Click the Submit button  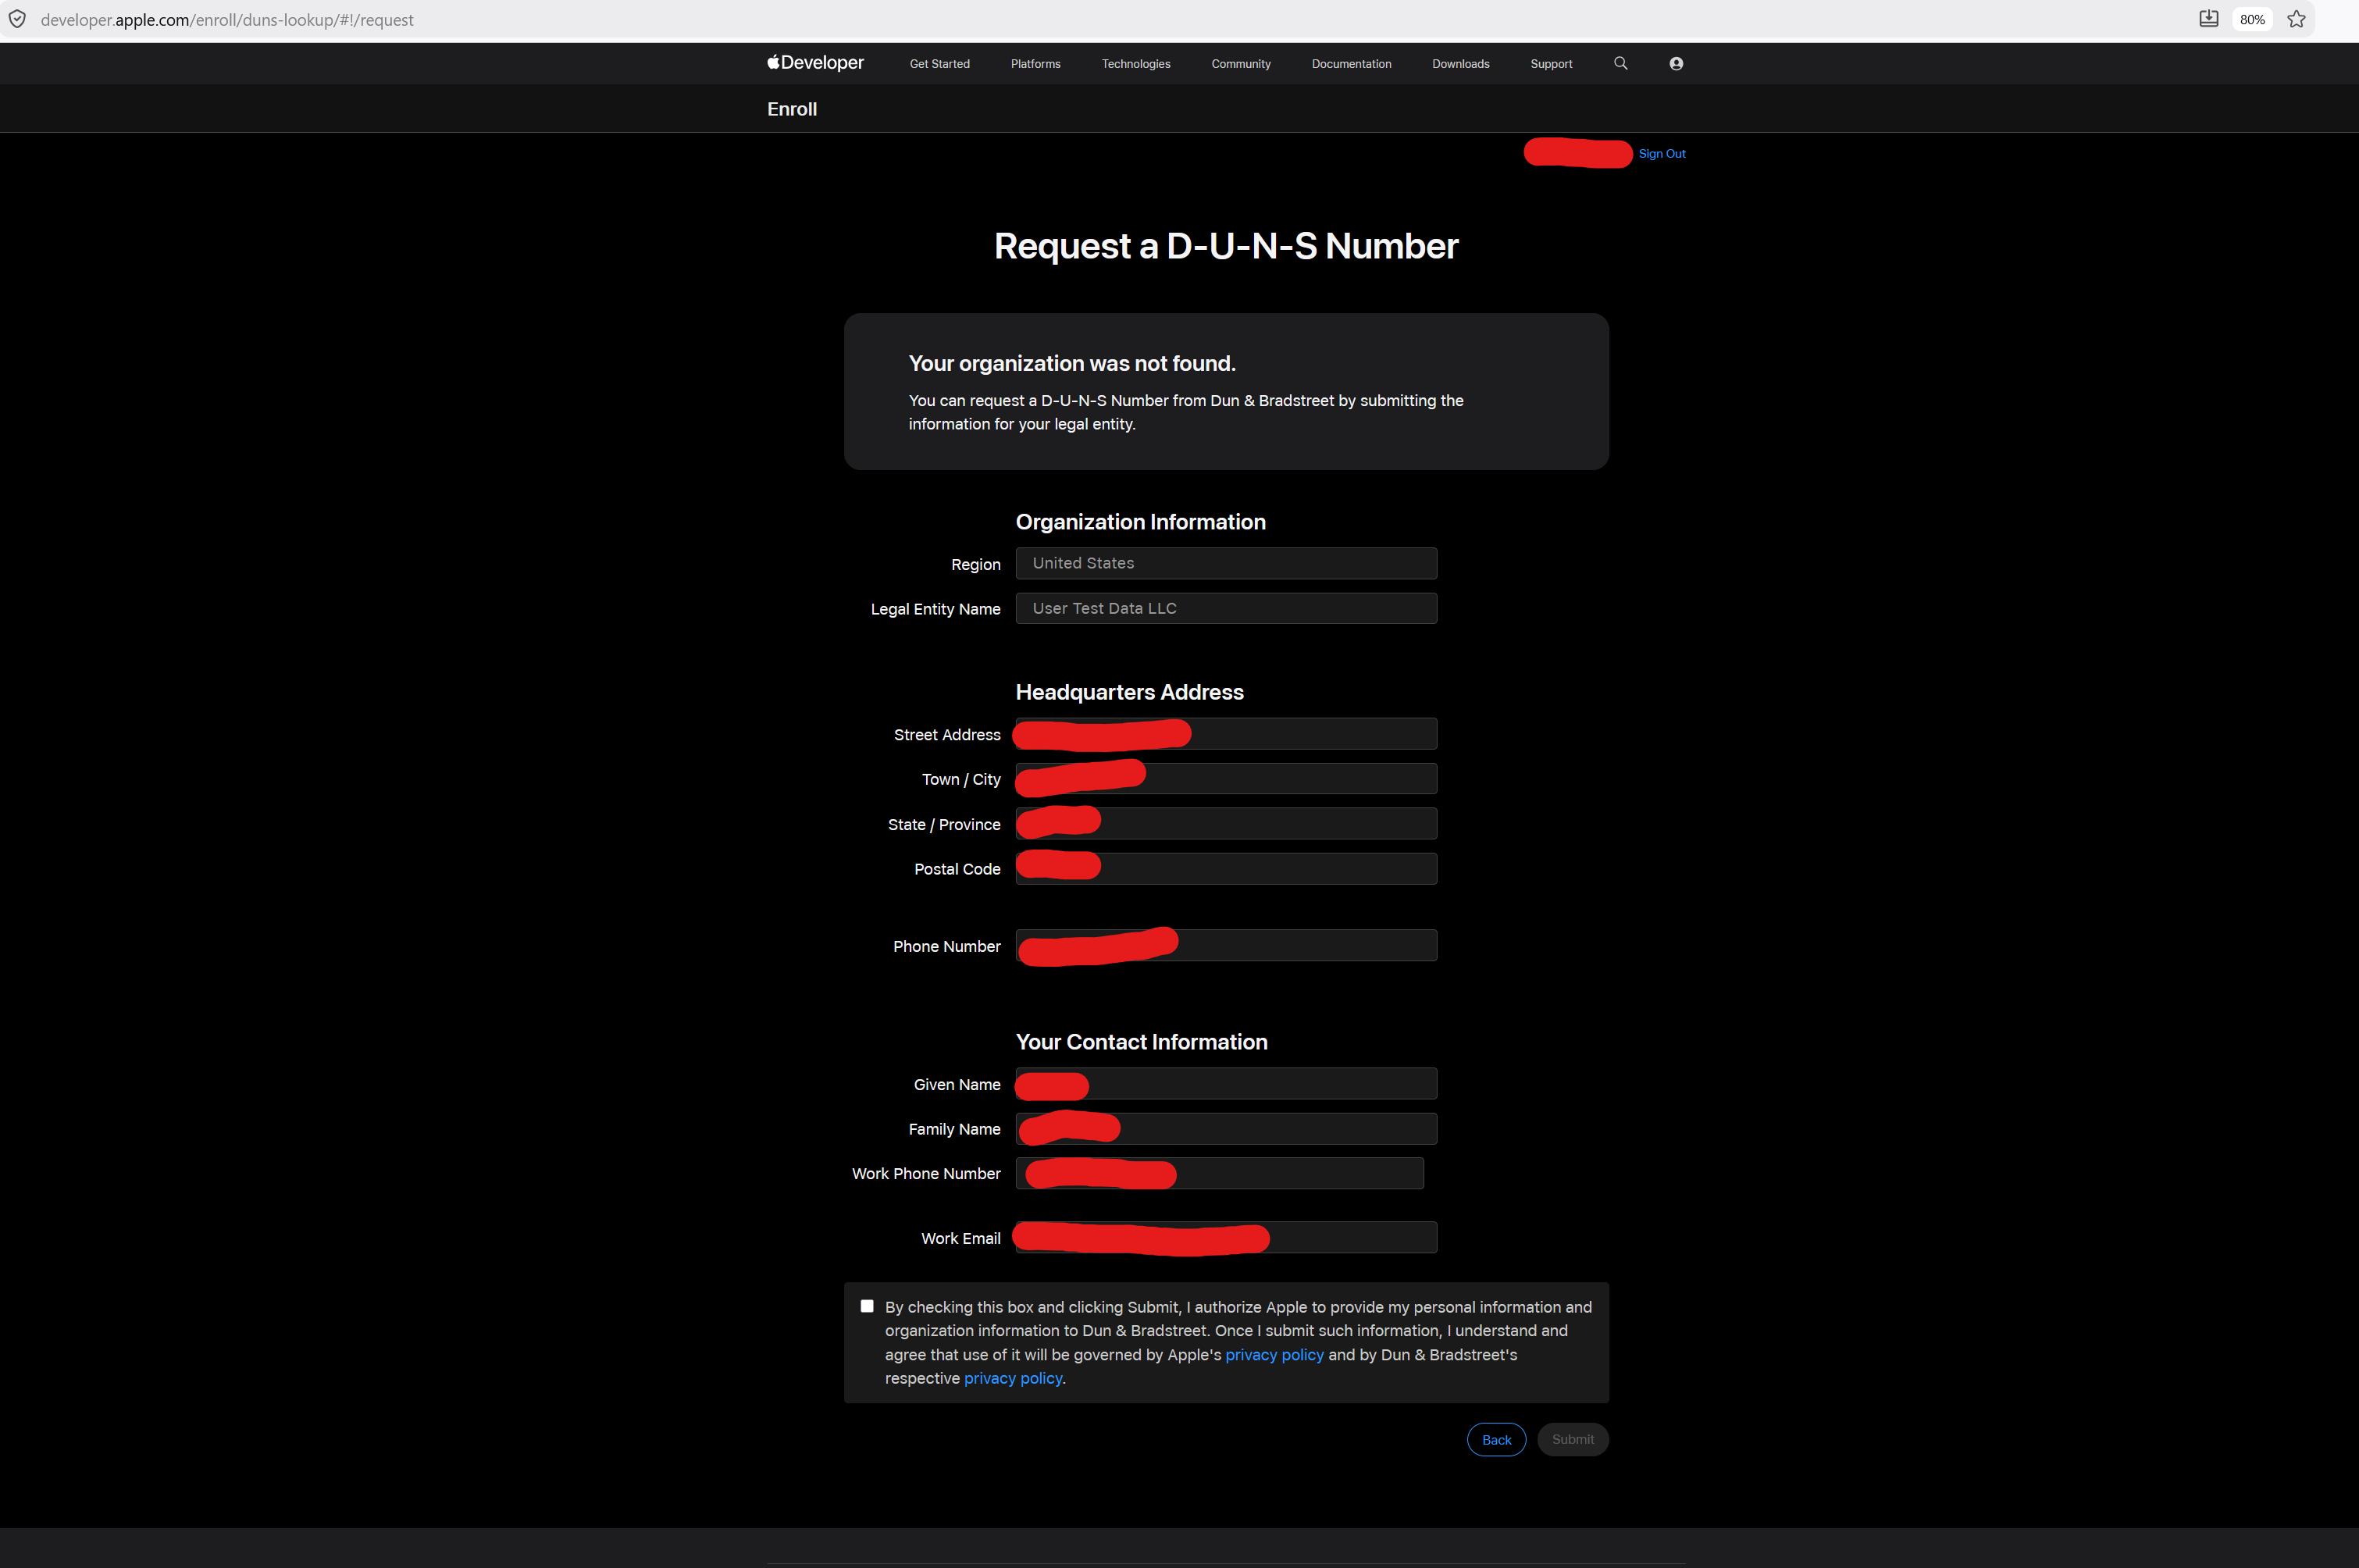click(1572, 1439)
